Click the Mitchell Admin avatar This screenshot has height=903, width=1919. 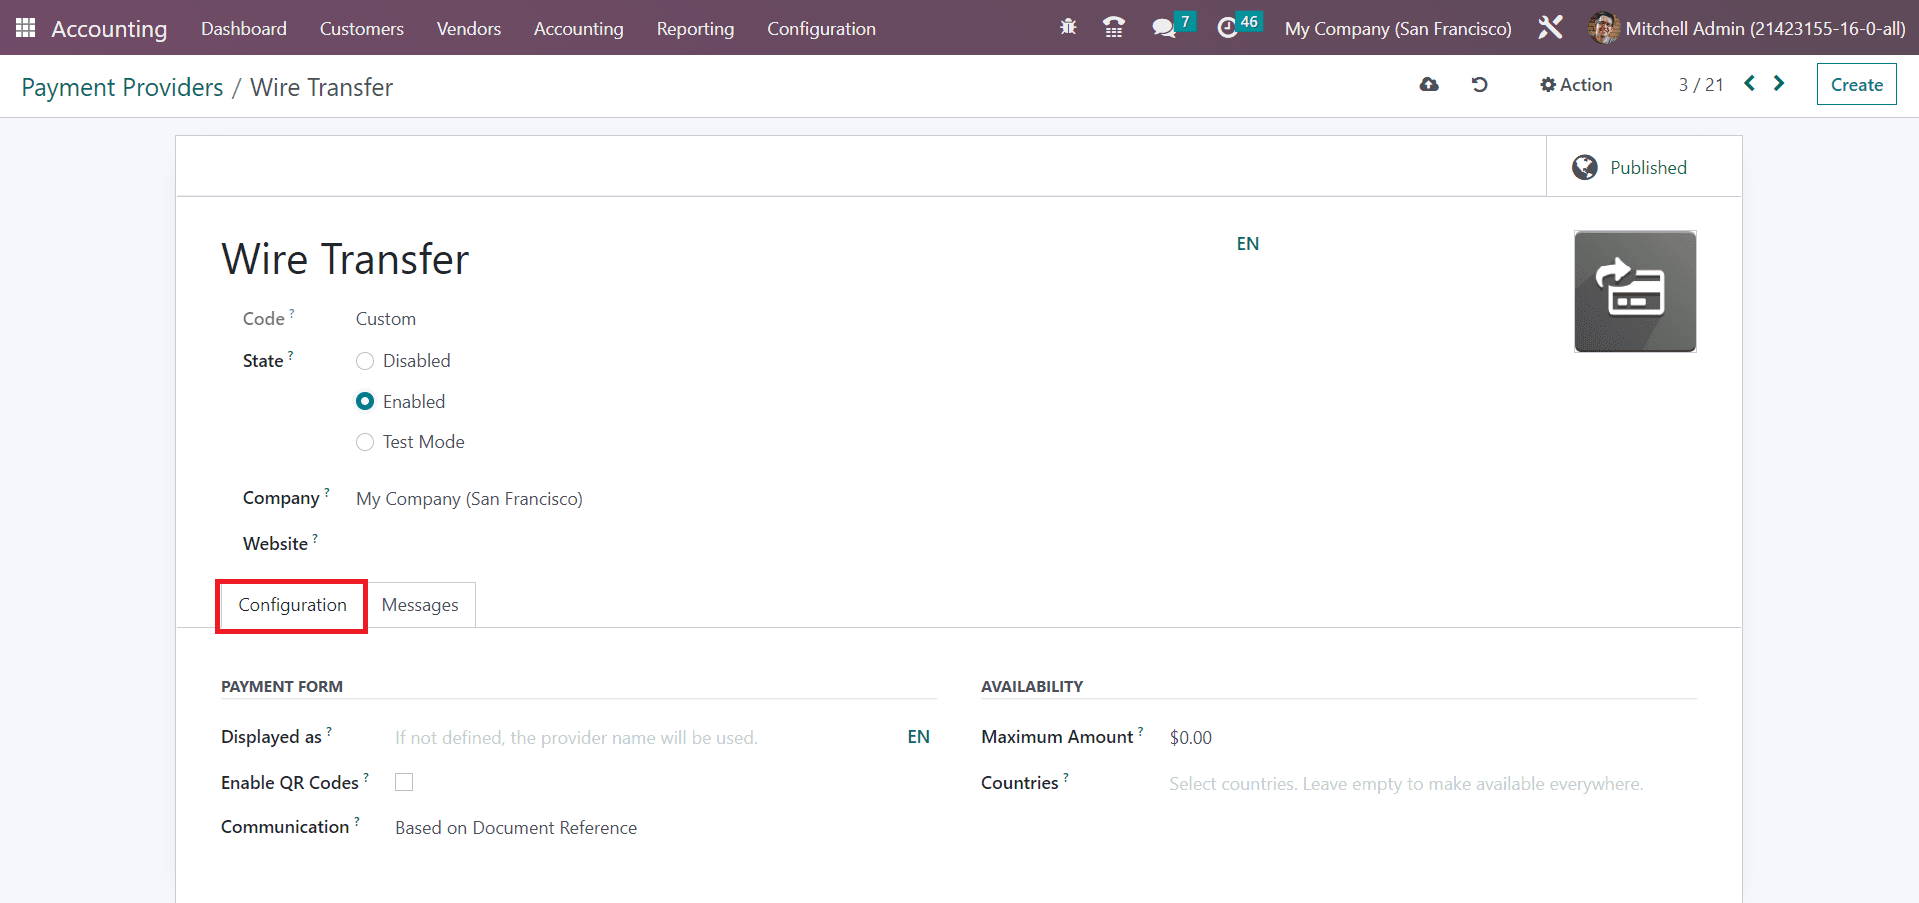click(x=1603, y=28)
